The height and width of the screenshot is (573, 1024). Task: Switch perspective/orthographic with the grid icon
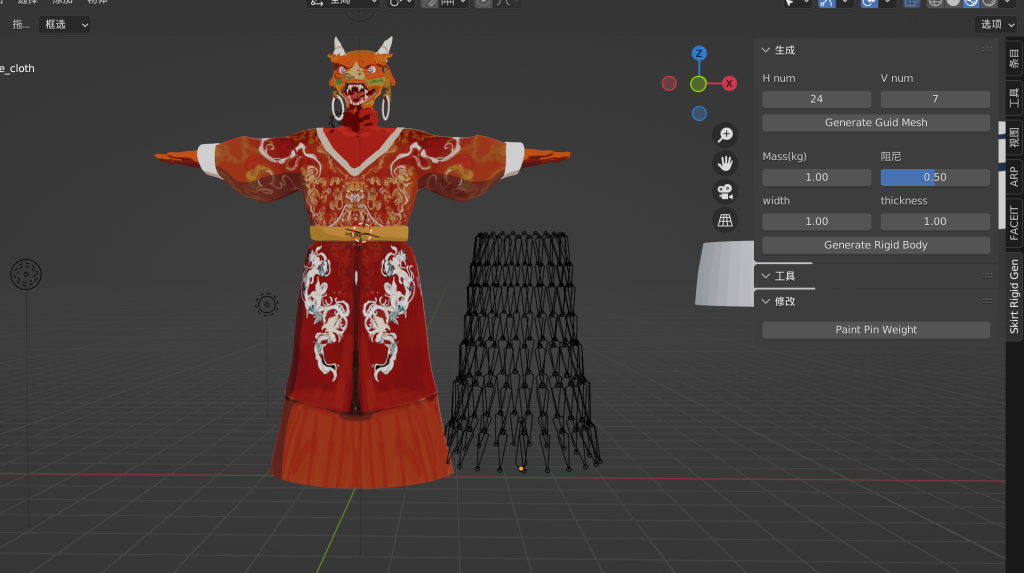(x=725, y=220)
